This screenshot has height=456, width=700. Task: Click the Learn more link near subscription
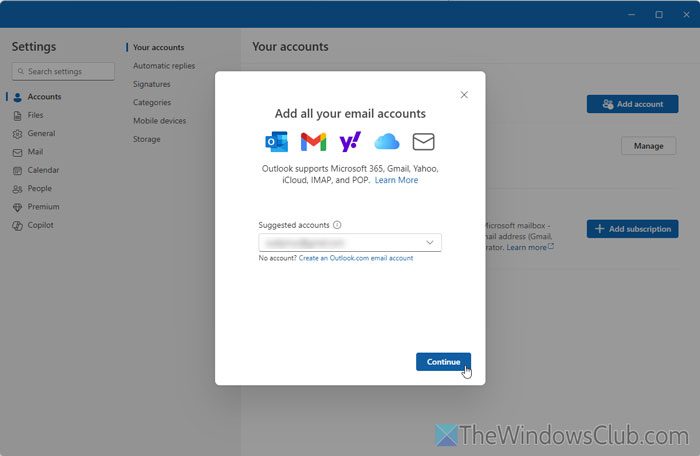point(530,247)
